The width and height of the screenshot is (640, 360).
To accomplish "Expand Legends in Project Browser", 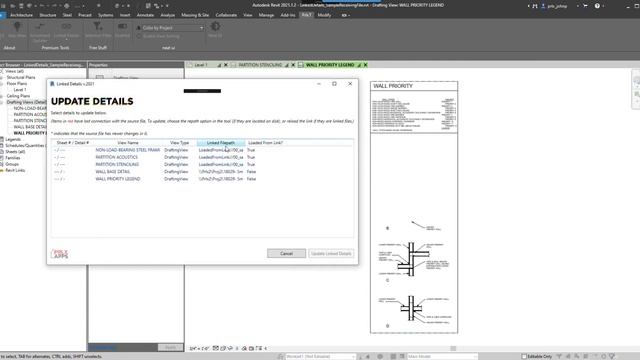I will pos(2,139).
